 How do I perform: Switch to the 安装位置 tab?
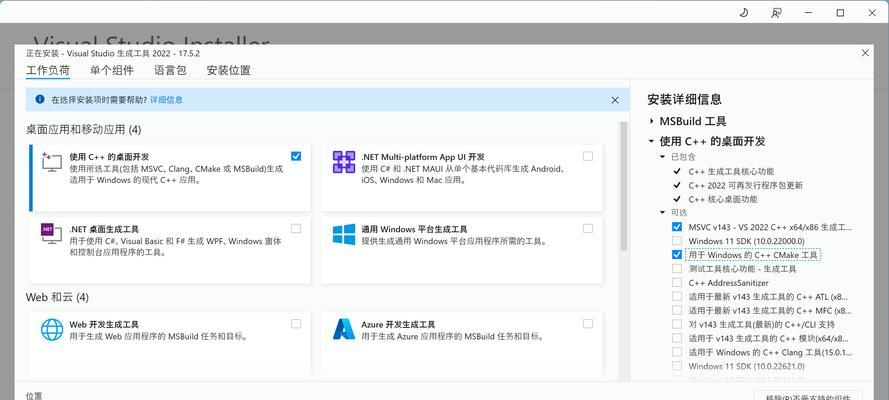coord(228,71)
